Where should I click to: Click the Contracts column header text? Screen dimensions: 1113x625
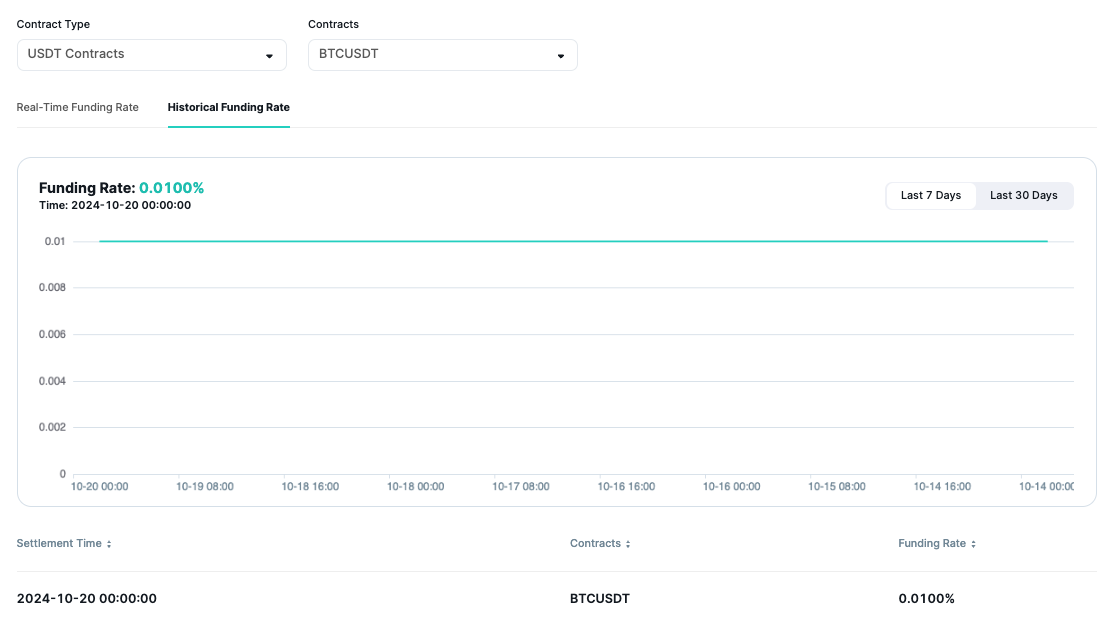595,543
